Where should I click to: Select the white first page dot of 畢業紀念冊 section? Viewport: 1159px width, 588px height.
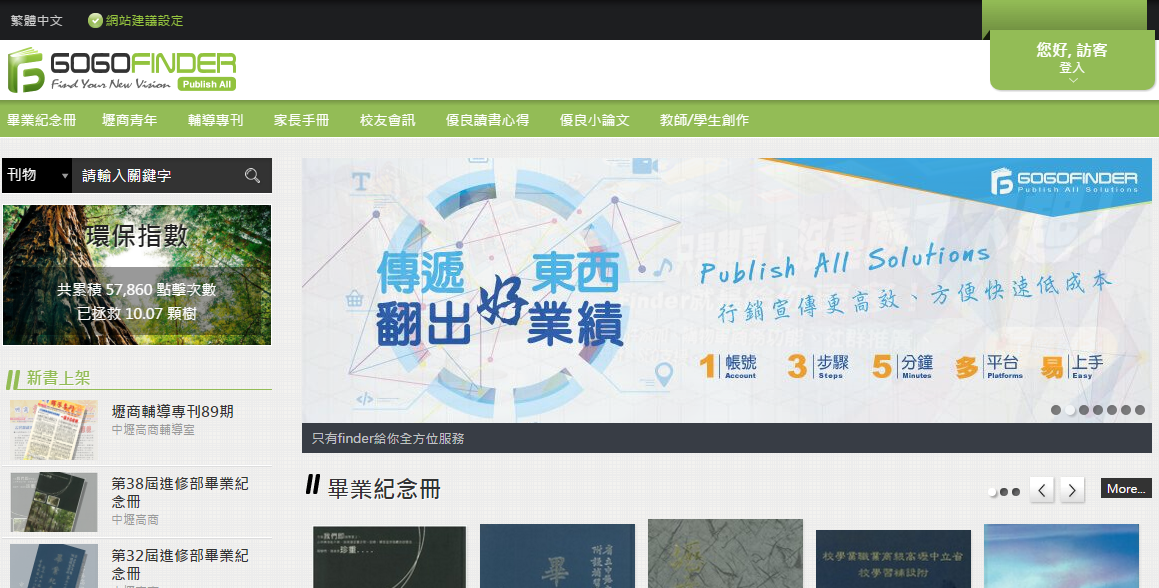[993, 492]
